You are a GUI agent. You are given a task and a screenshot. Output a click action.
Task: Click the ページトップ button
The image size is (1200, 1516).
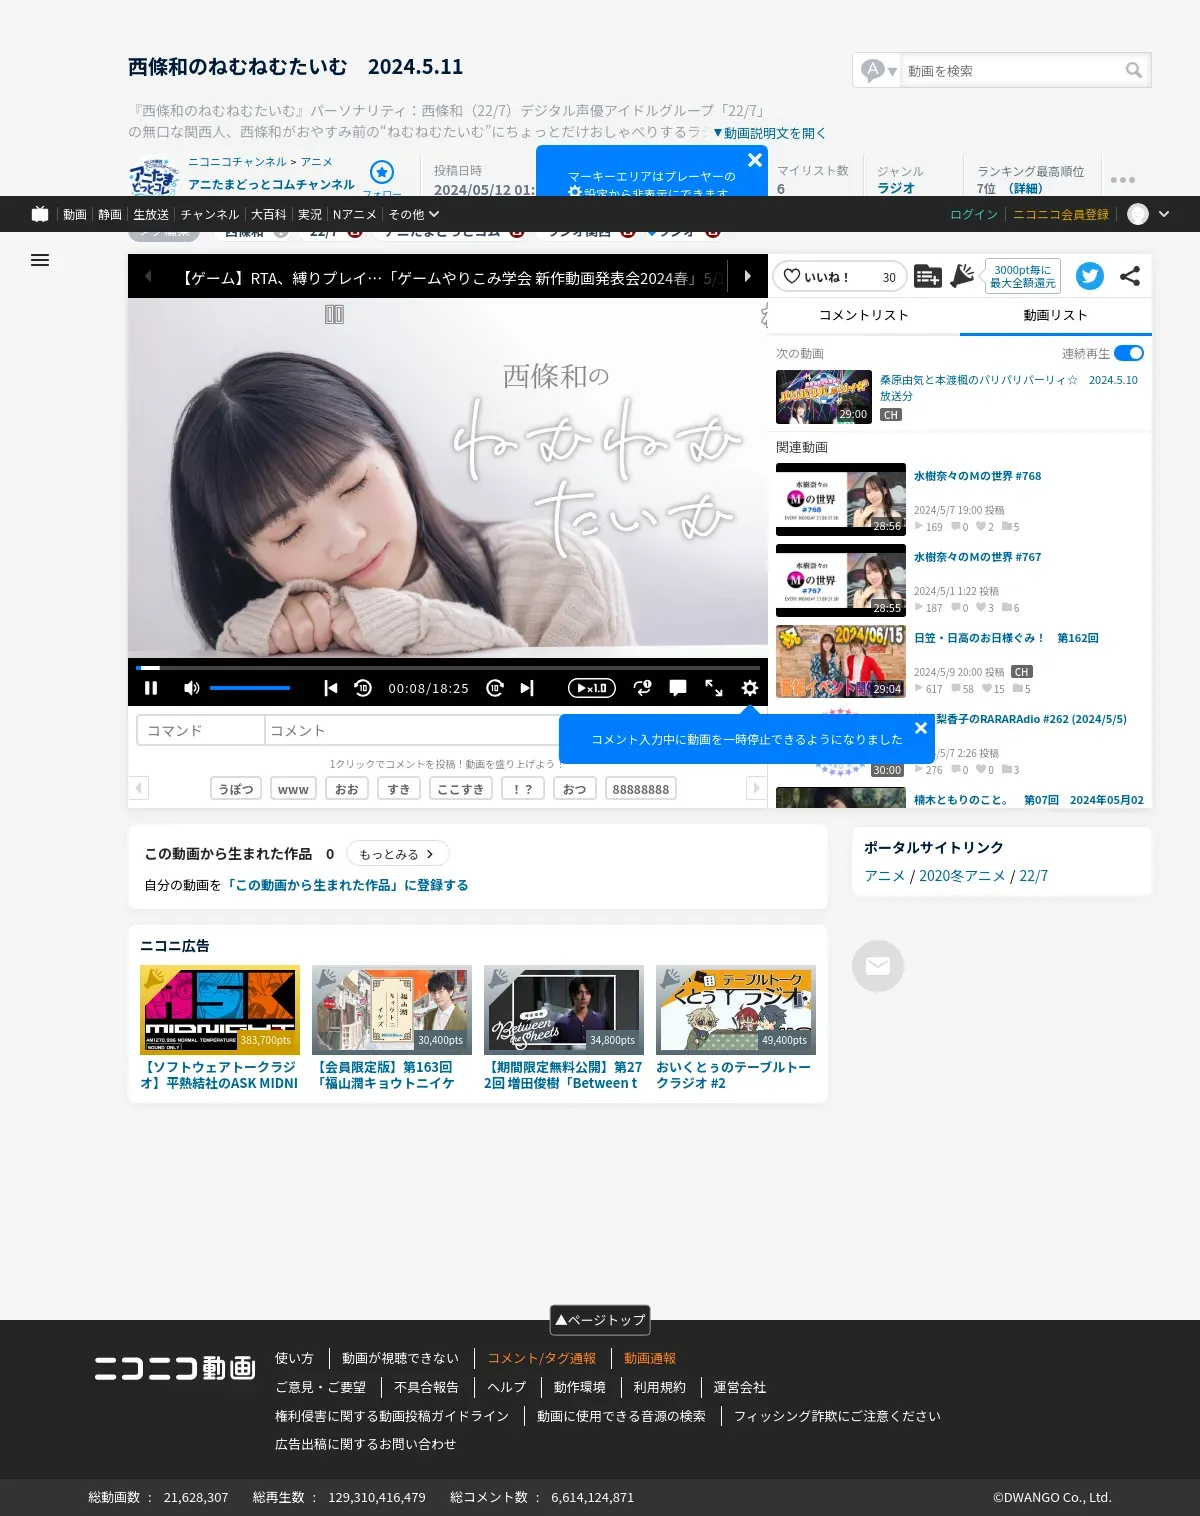tap(600, 1320)
